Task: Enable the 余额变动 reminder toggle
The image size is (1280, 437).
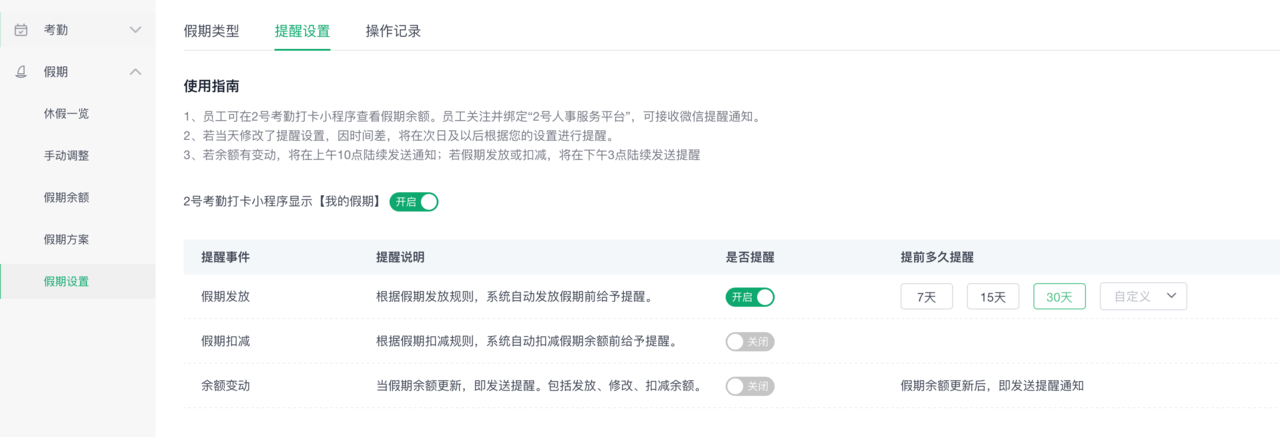Action: 750,386
